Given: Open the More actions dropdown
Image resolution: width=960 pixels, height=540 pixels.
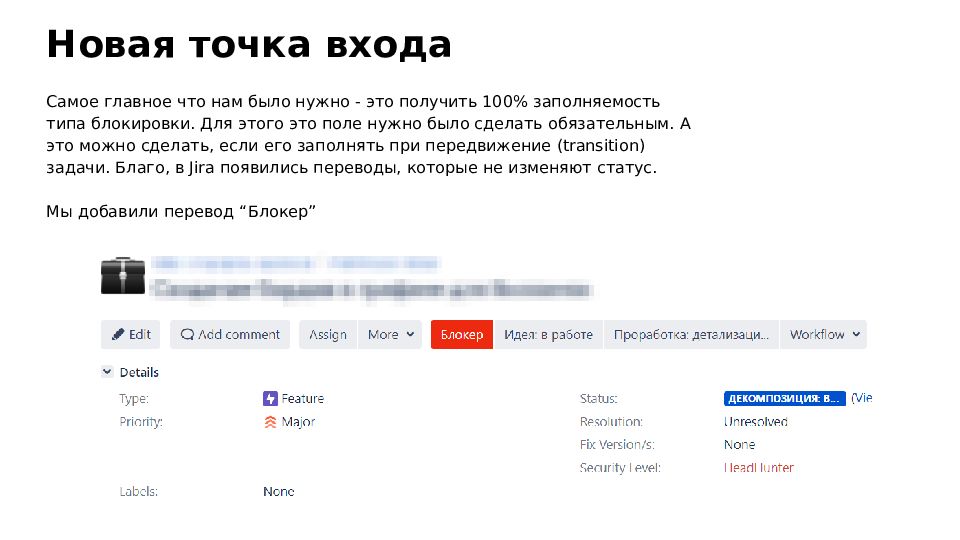Looking at the screenshot, I should tap(389, 335).
